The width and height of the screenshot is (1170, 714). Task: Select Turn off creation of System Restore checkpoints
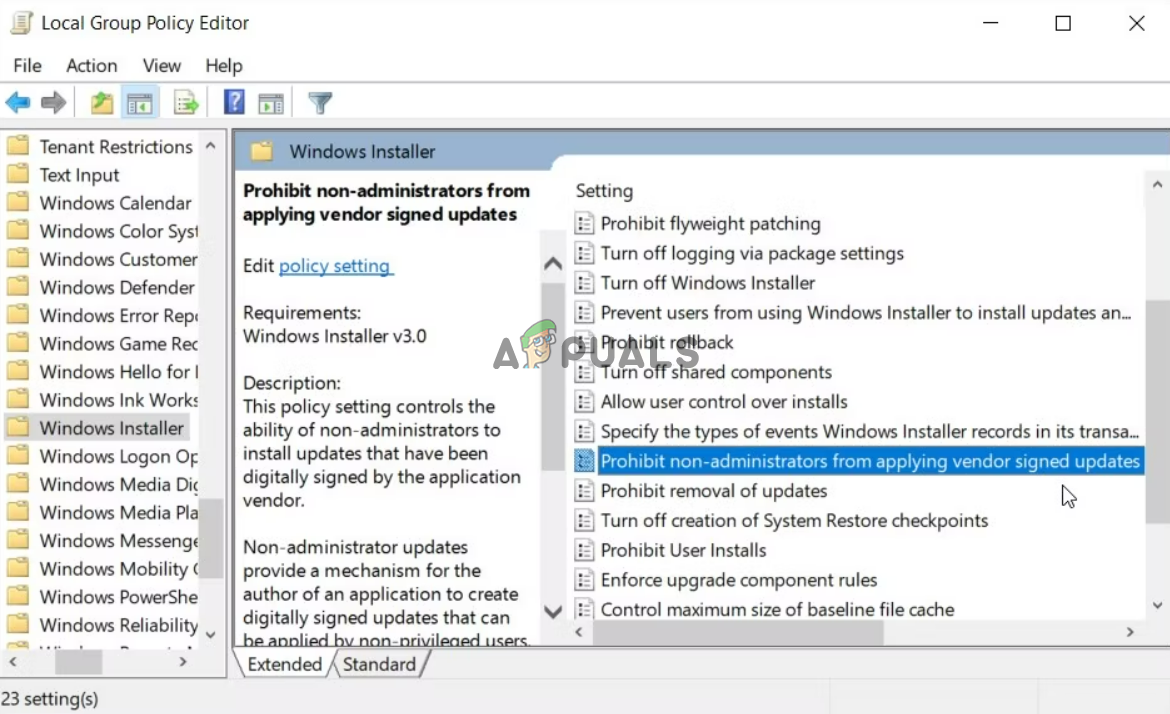click(794, 521)
